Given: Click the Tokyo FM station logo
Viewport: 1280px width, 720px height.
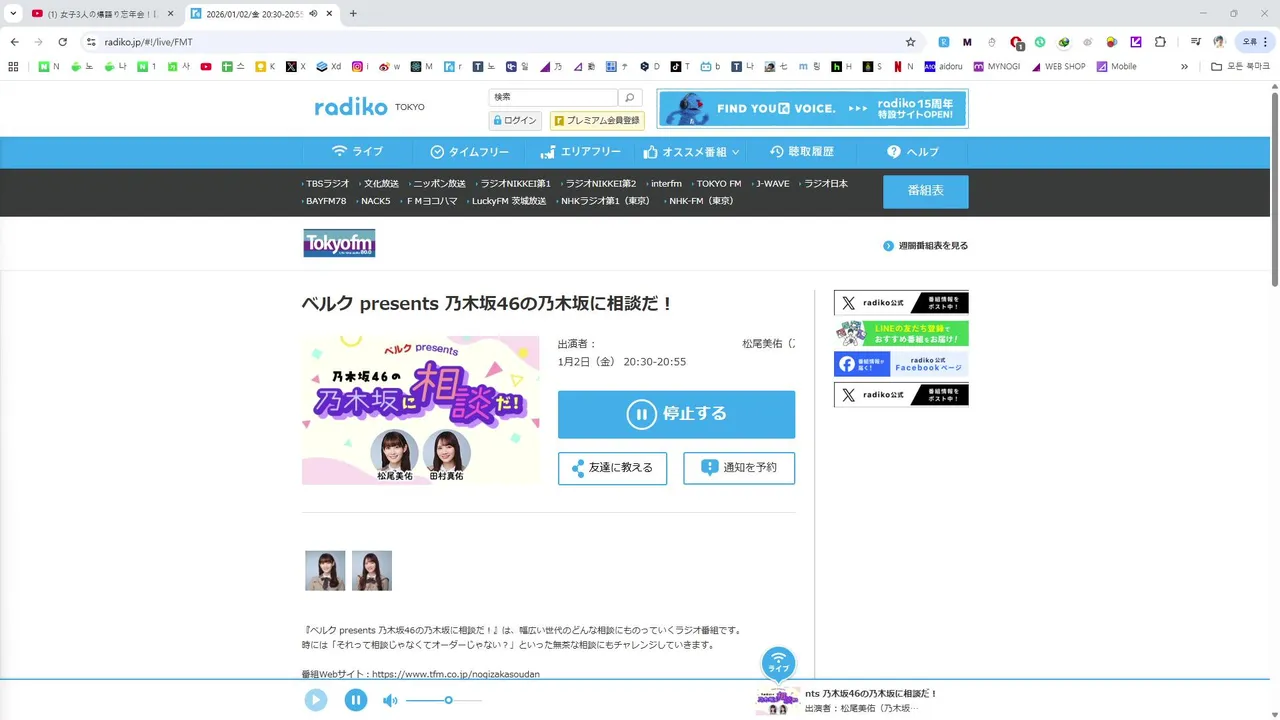Looking at the screenshot, I should pyautogui.click(x=339, y=243).
